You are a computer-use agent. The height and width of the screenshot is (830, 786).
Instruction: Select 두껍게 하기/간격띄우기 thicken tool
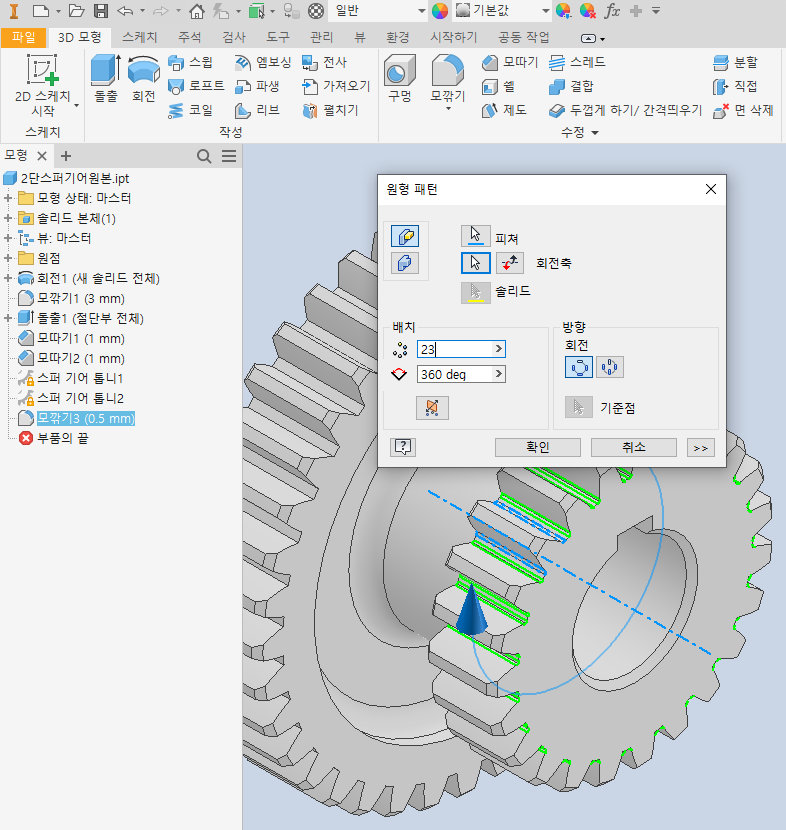(x=625, y=110)
